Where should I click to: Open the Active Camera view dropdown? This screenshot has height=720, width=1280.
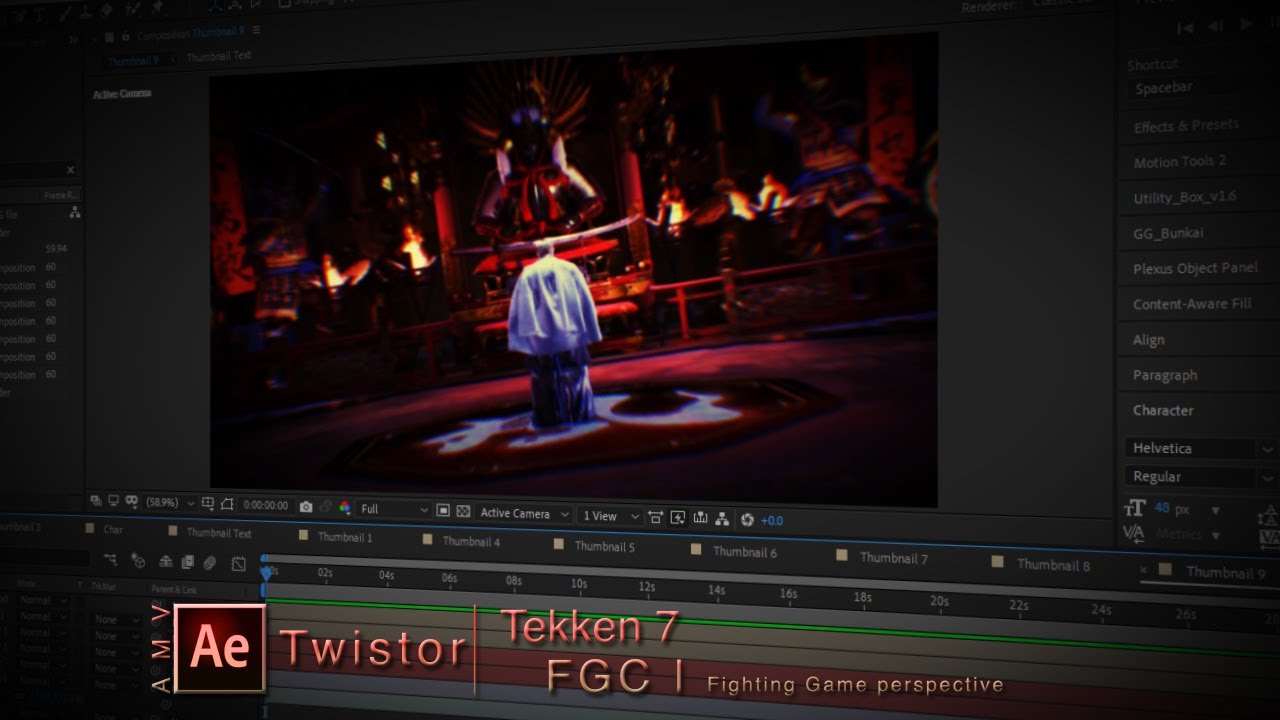tap(524, 514)
